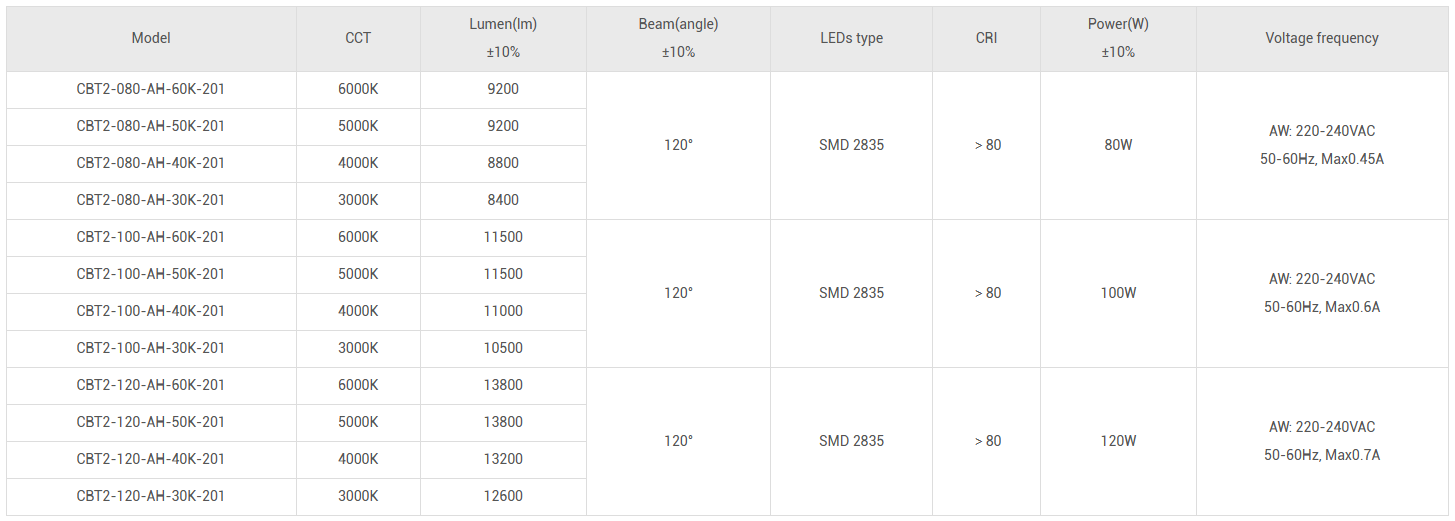Click the 120W power cell
The image size is (1455, 521).
[x=1118, y=441]
